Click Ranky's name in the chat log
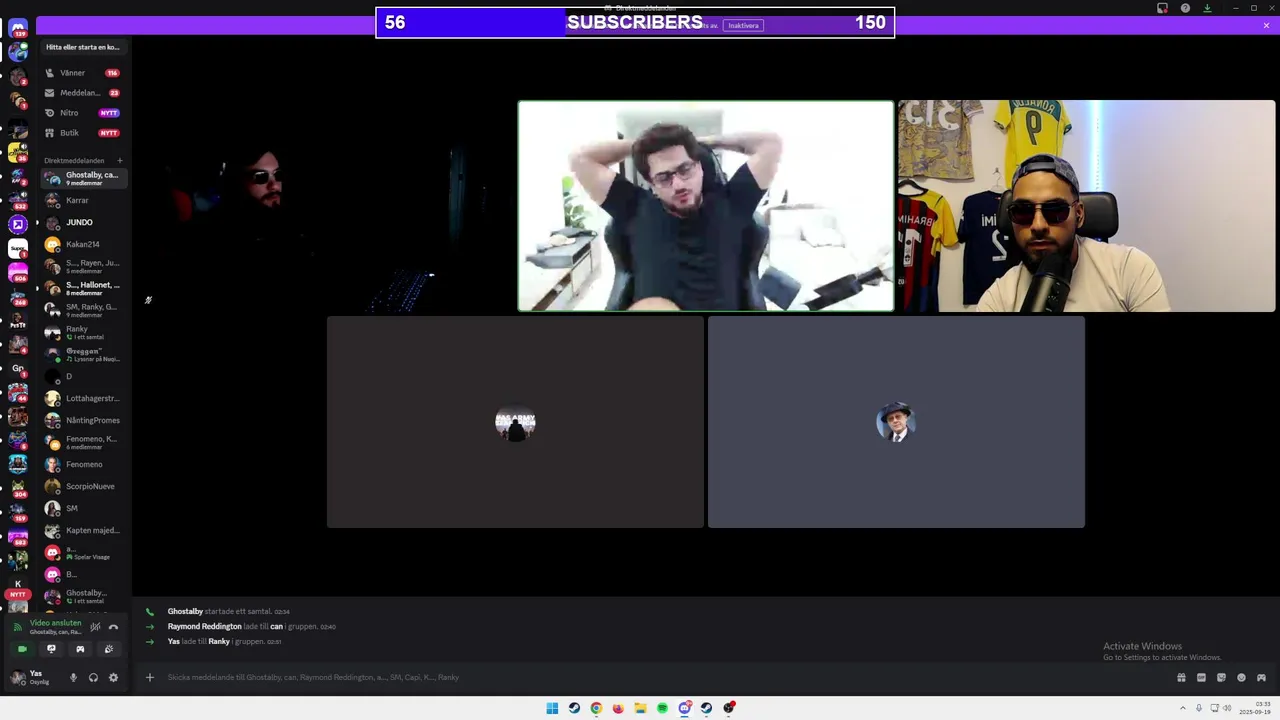The width and height of the screenshot is (1280, 720). (219, 641)
